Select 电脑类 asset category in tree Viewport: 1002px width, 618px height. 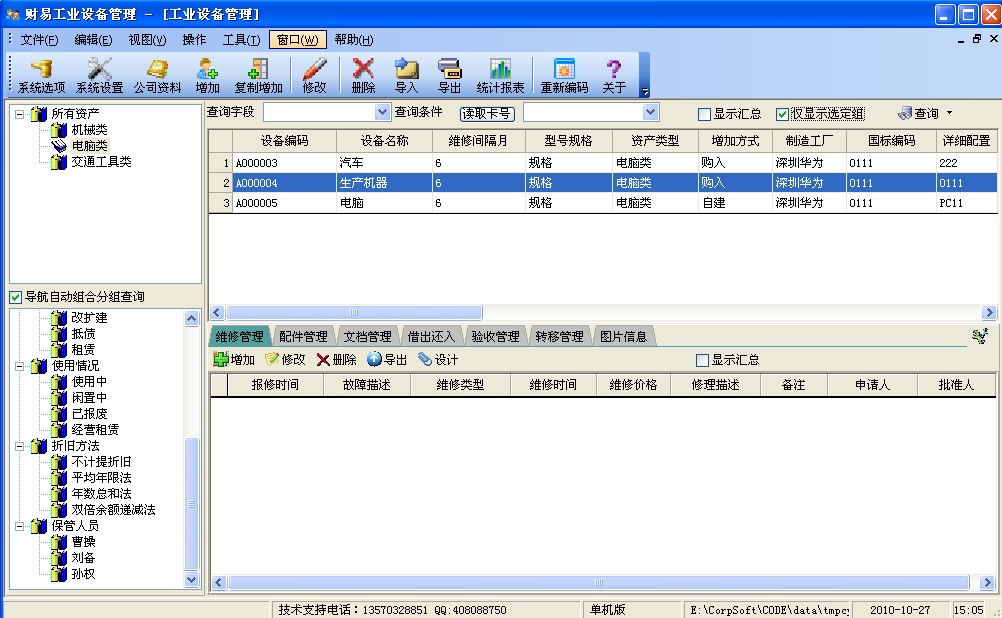point(89,146)
